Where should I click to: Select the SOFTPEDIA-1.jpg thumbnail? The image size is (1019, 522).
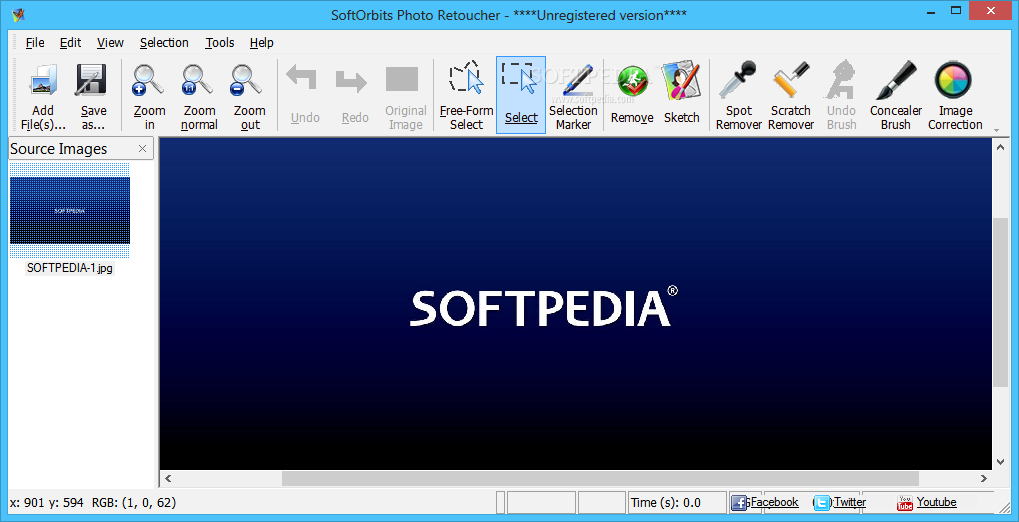coord(70,210)
